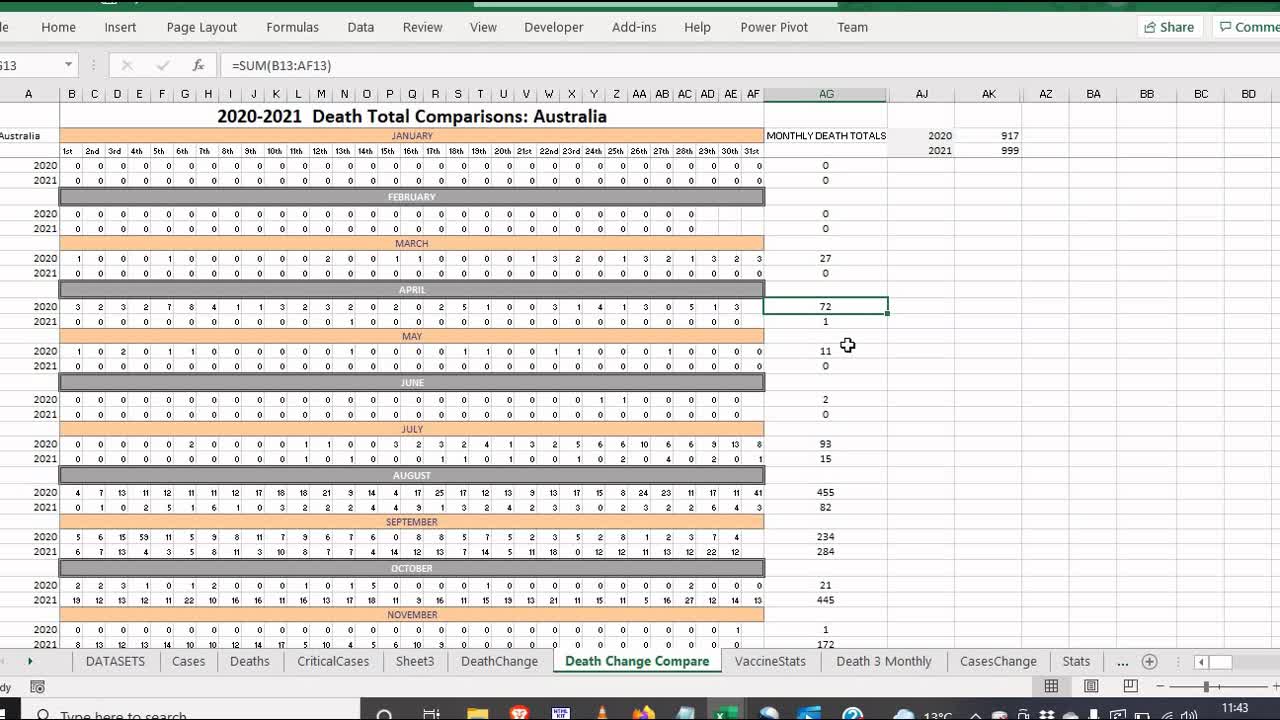Switch to Page Break Preview icon
1280x720 pixels.
click(x=1130, y=686)
